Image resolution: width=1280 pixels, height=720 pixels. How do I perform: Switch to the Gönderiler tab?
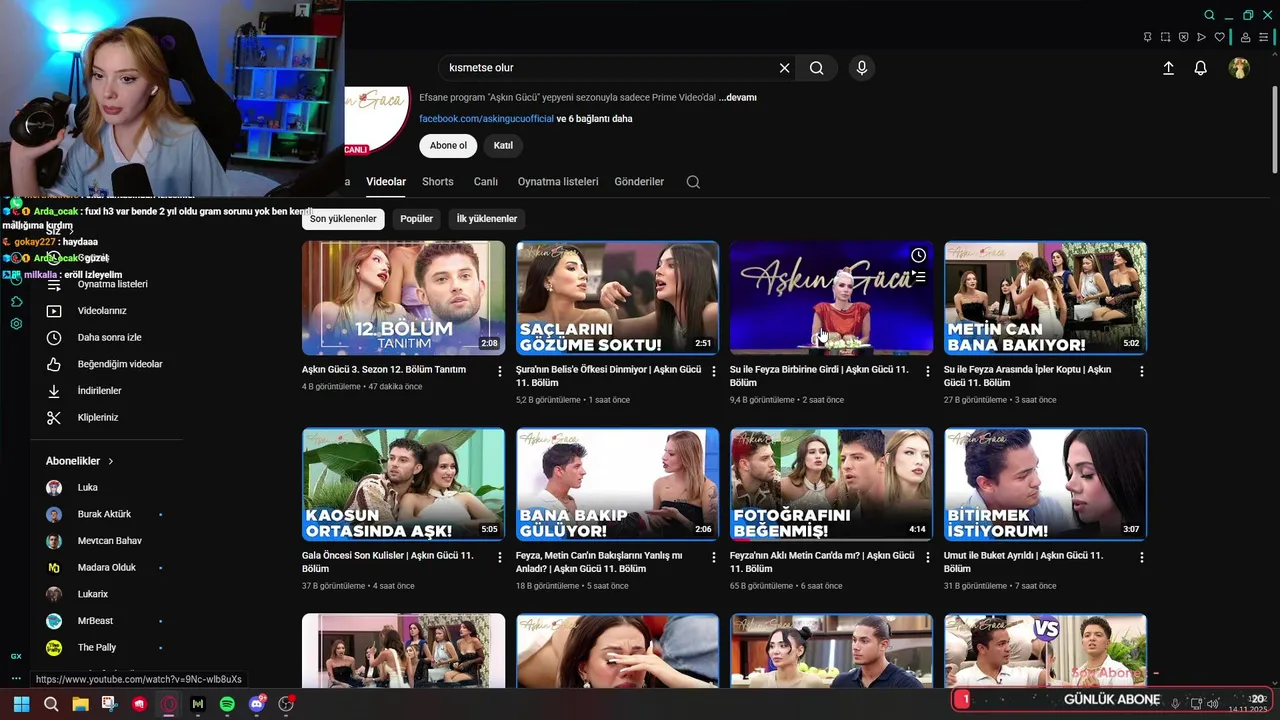click(639, 182)
